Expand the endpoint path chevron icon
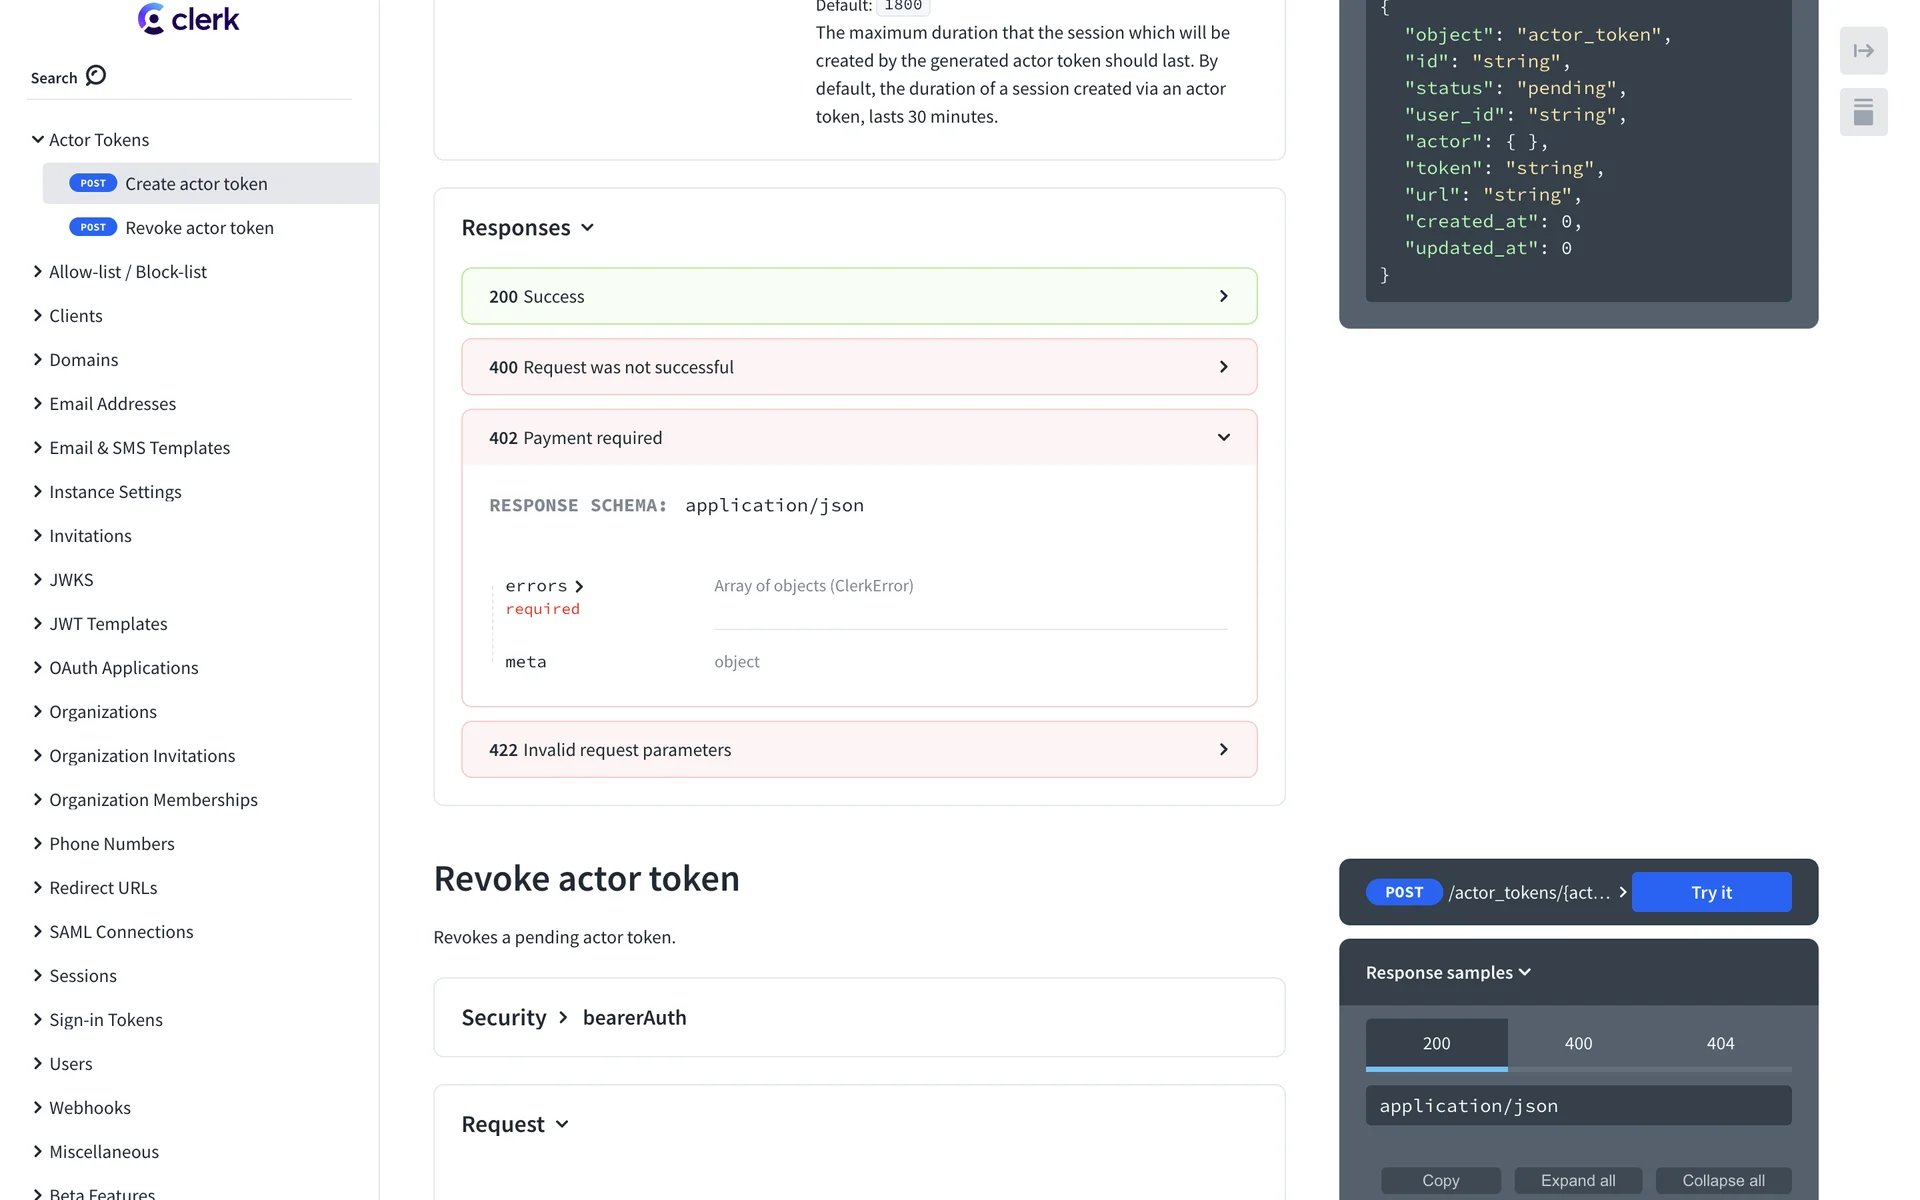1920x1200 pixels. 1622,892
